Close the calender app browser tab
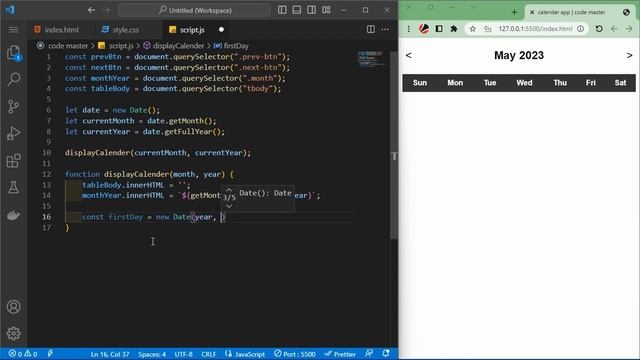The height and width of the screenshot is (360, 640). click(532, 12)
